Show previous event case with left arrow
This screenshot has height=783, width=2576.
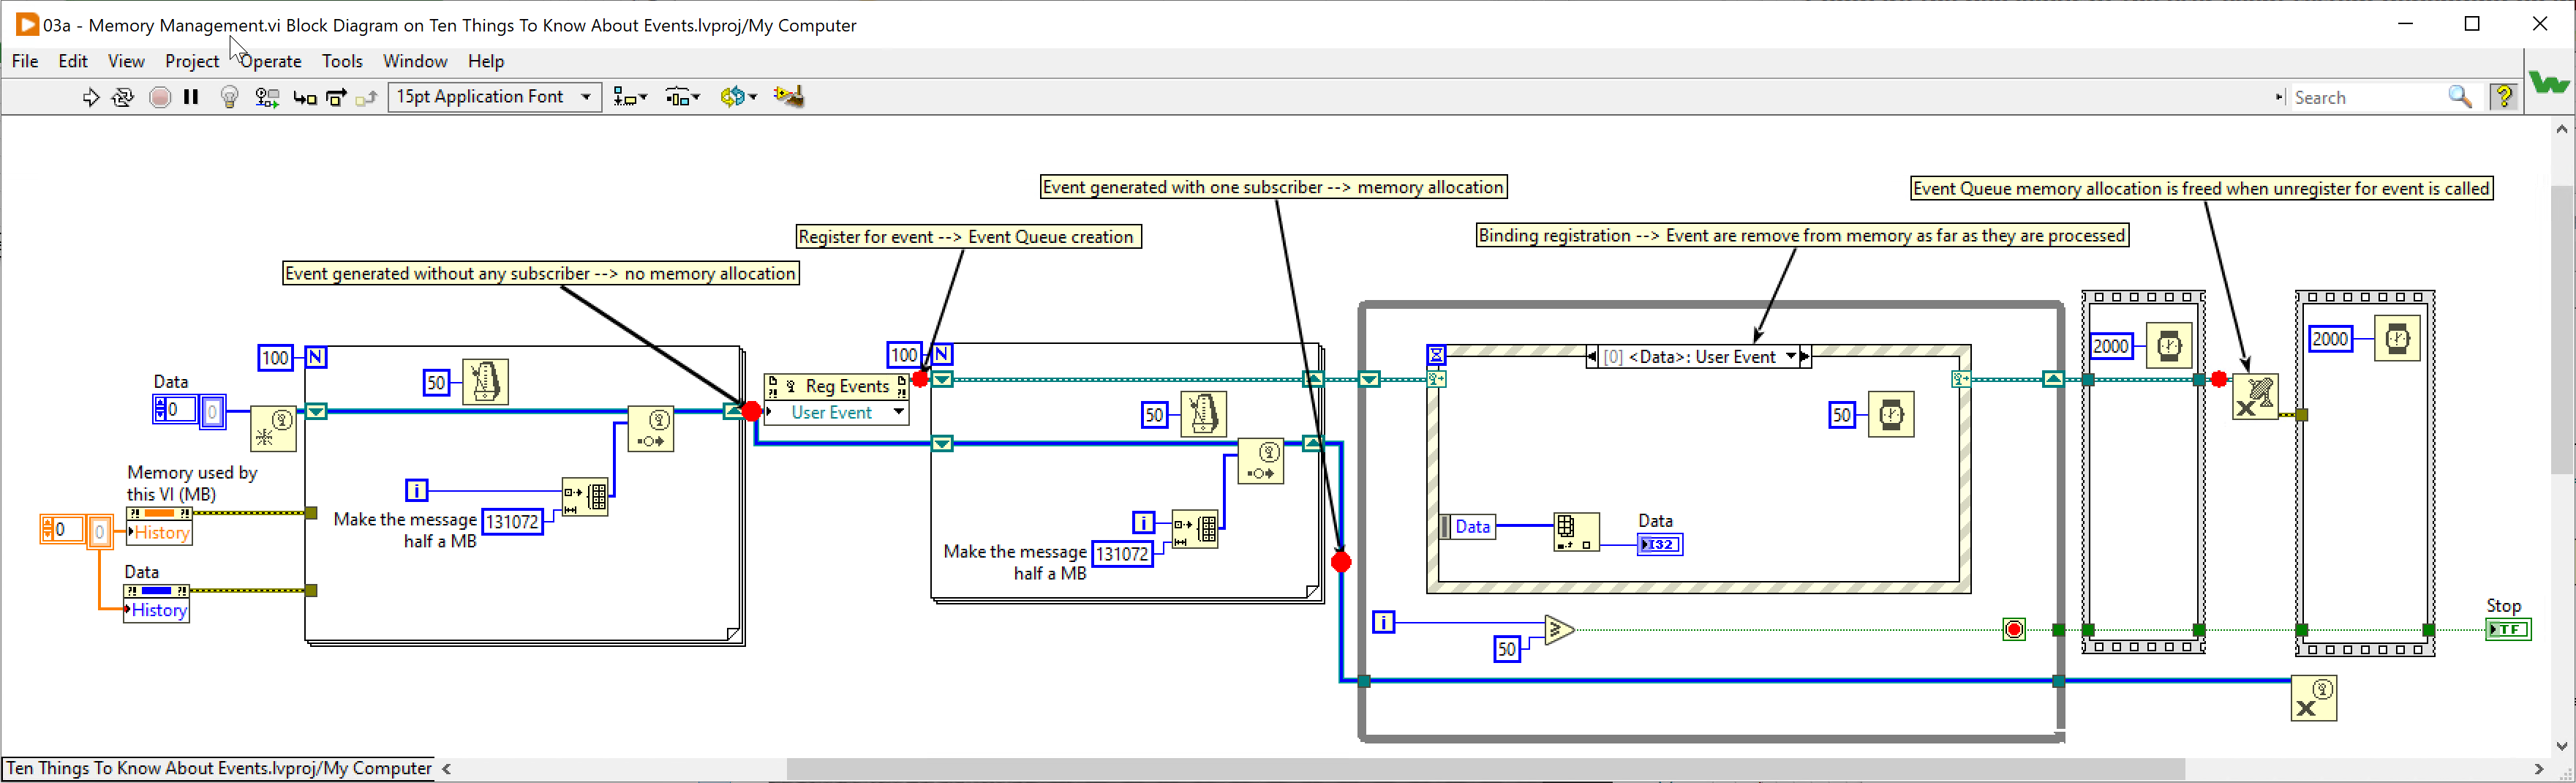[x=1592, y=357]
